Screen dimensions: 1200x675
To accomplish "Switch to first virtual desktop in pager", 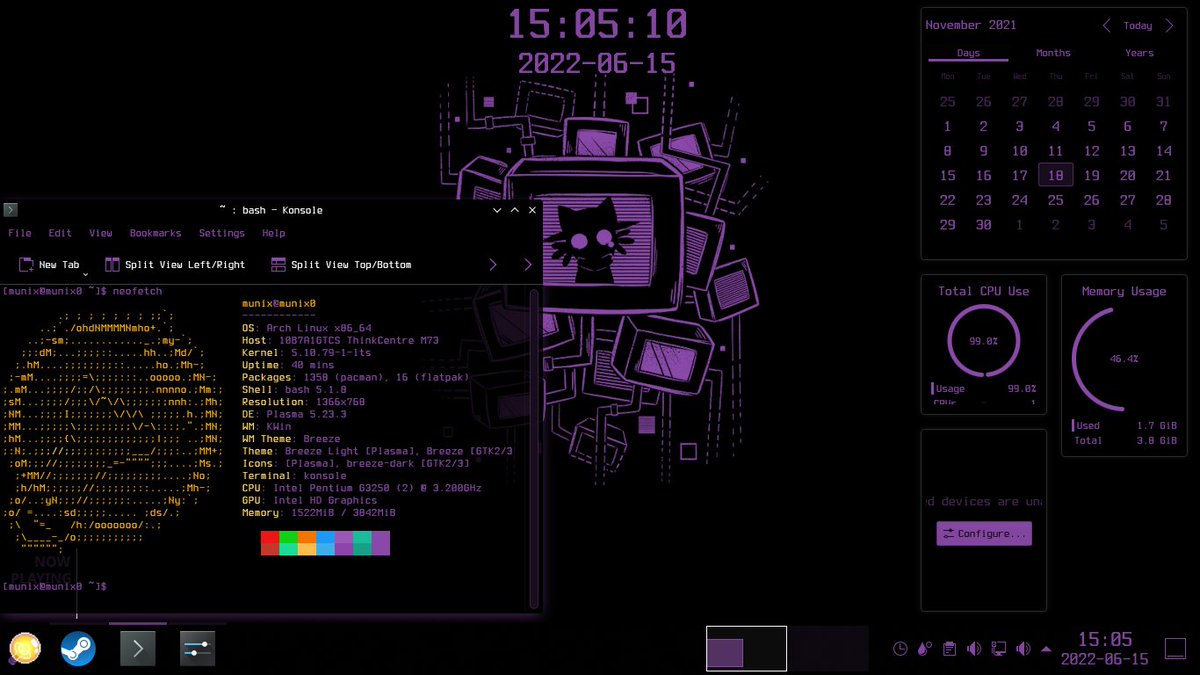I will click(747, 648).
